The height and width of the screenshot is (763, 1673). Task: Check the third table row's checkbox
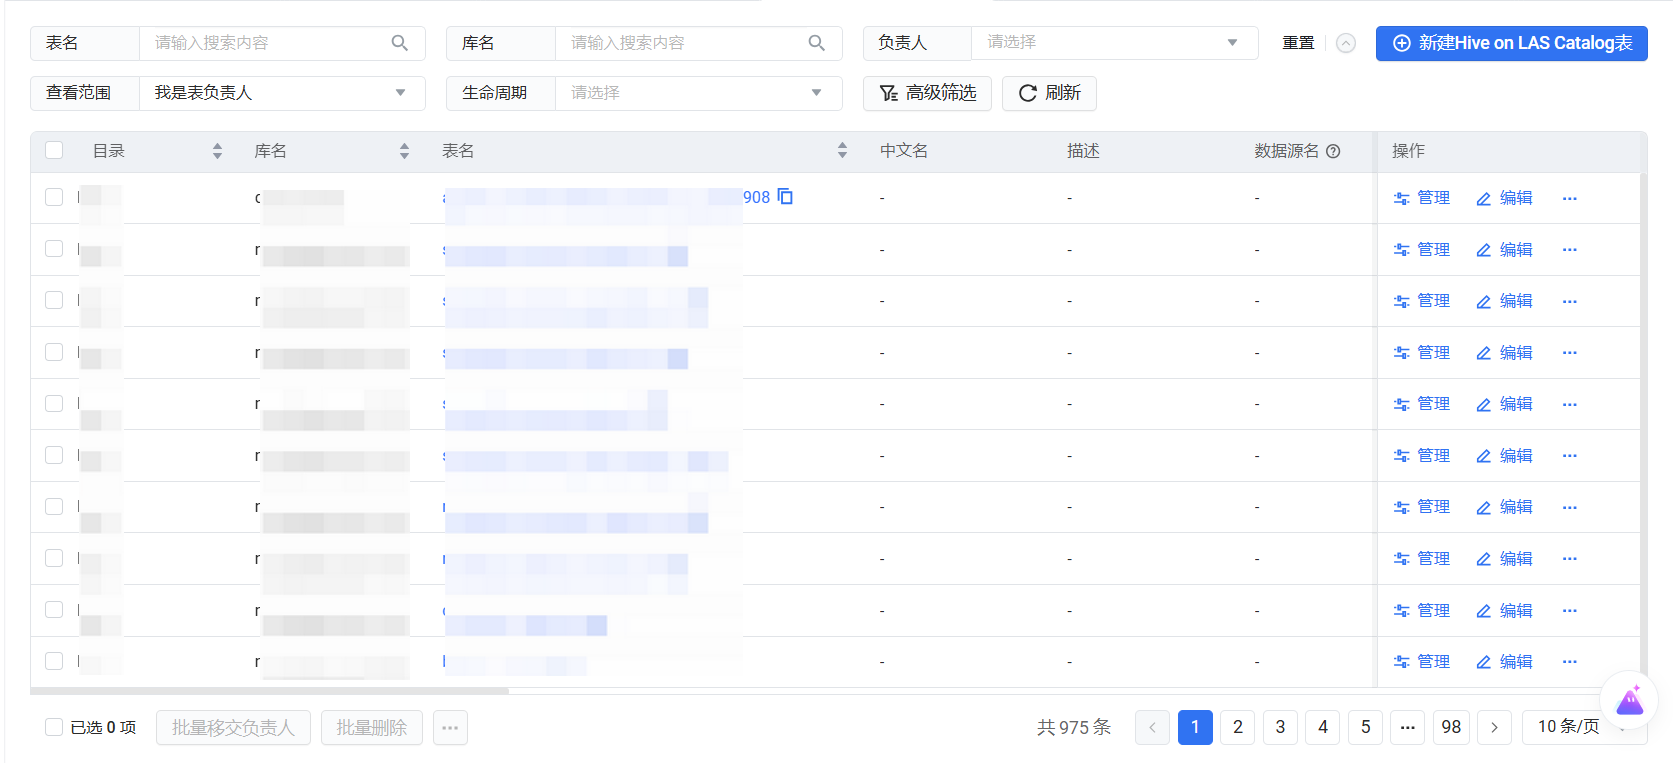click(54, 300)
